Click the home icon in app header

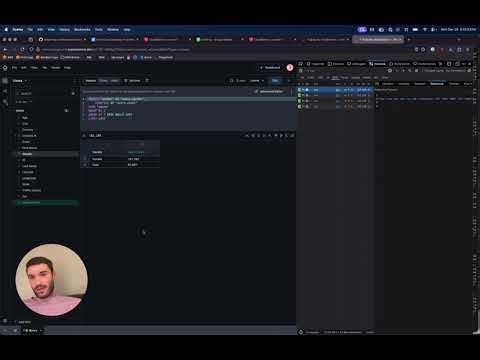coord(5,68)
